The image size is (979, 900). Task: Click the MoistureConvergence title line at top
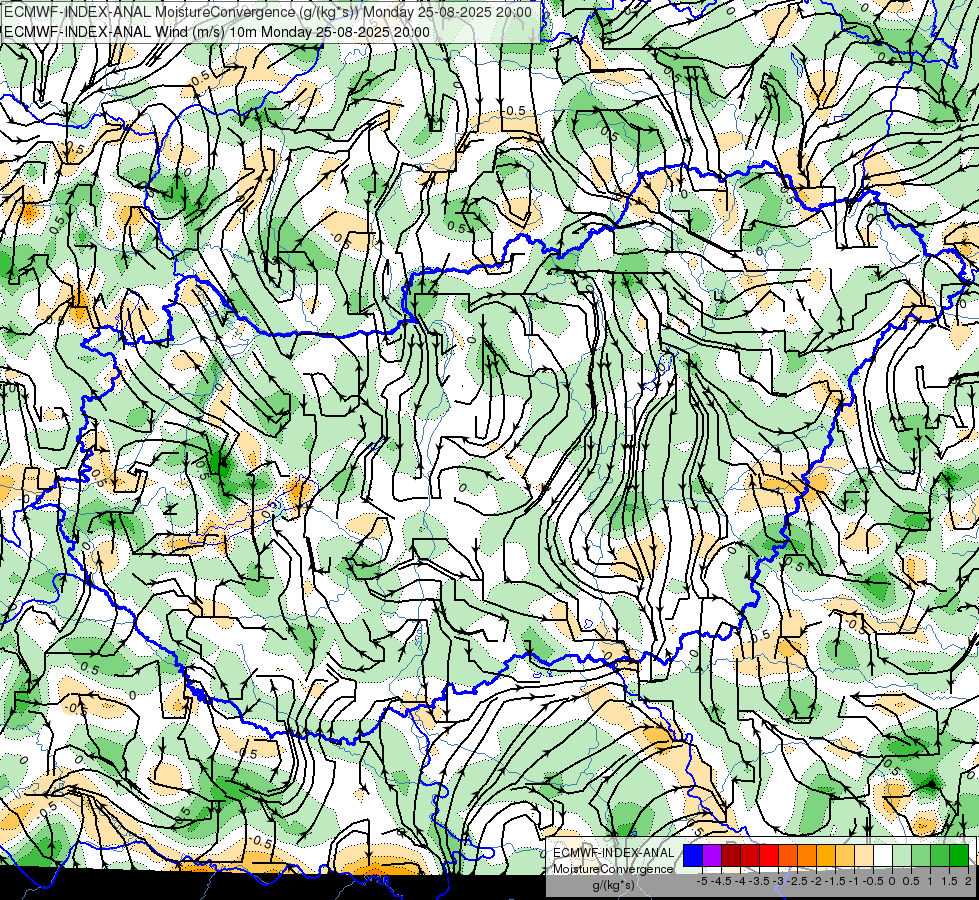pyautogui.click(x=268, y=12)
